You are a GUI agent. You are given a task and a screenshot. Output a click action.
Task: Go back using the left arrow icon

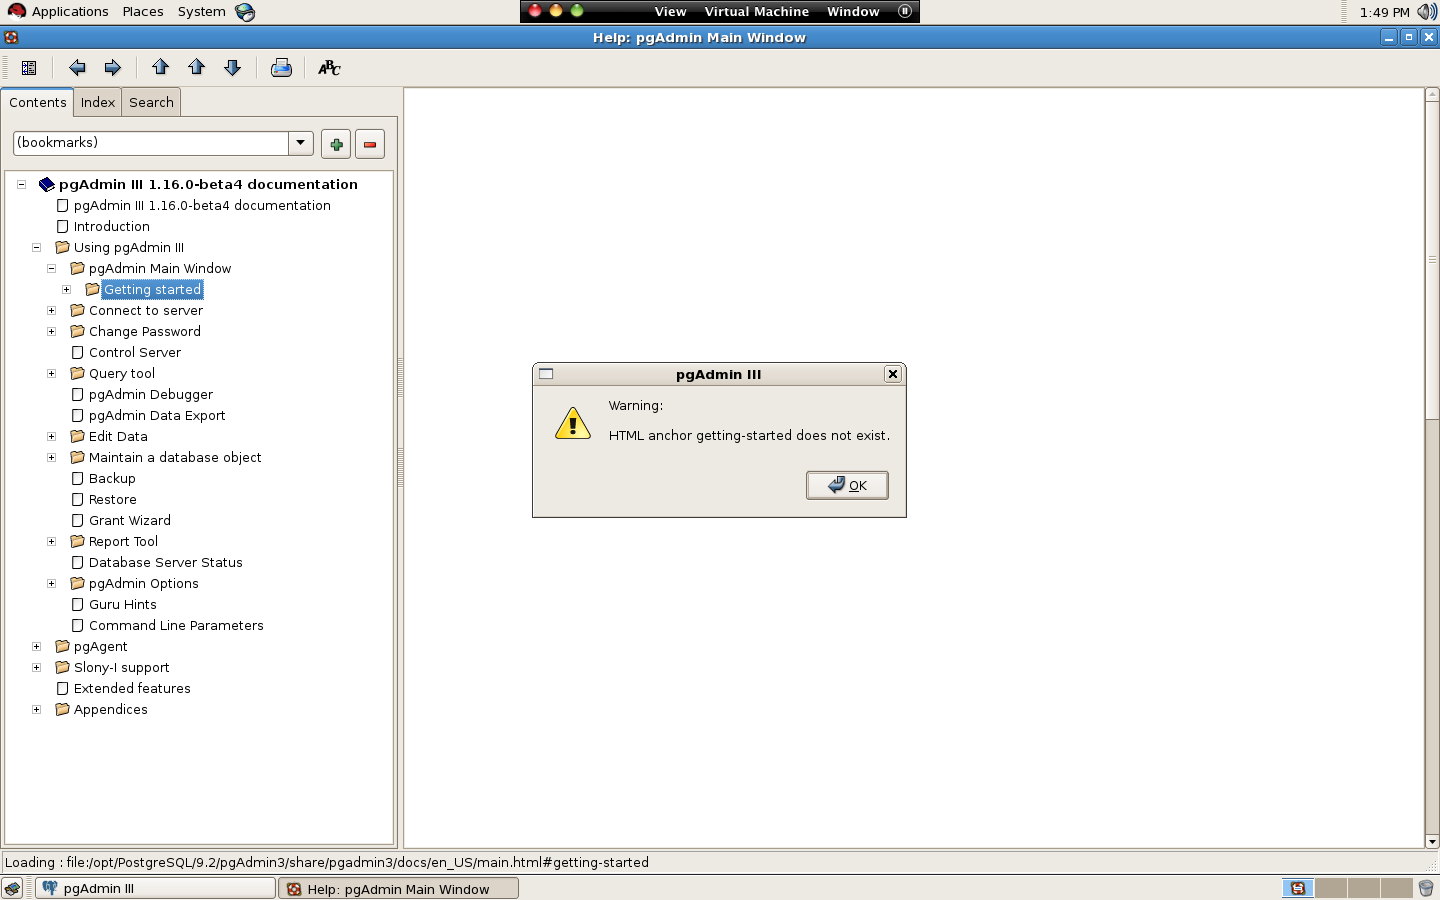click(77, 68)
